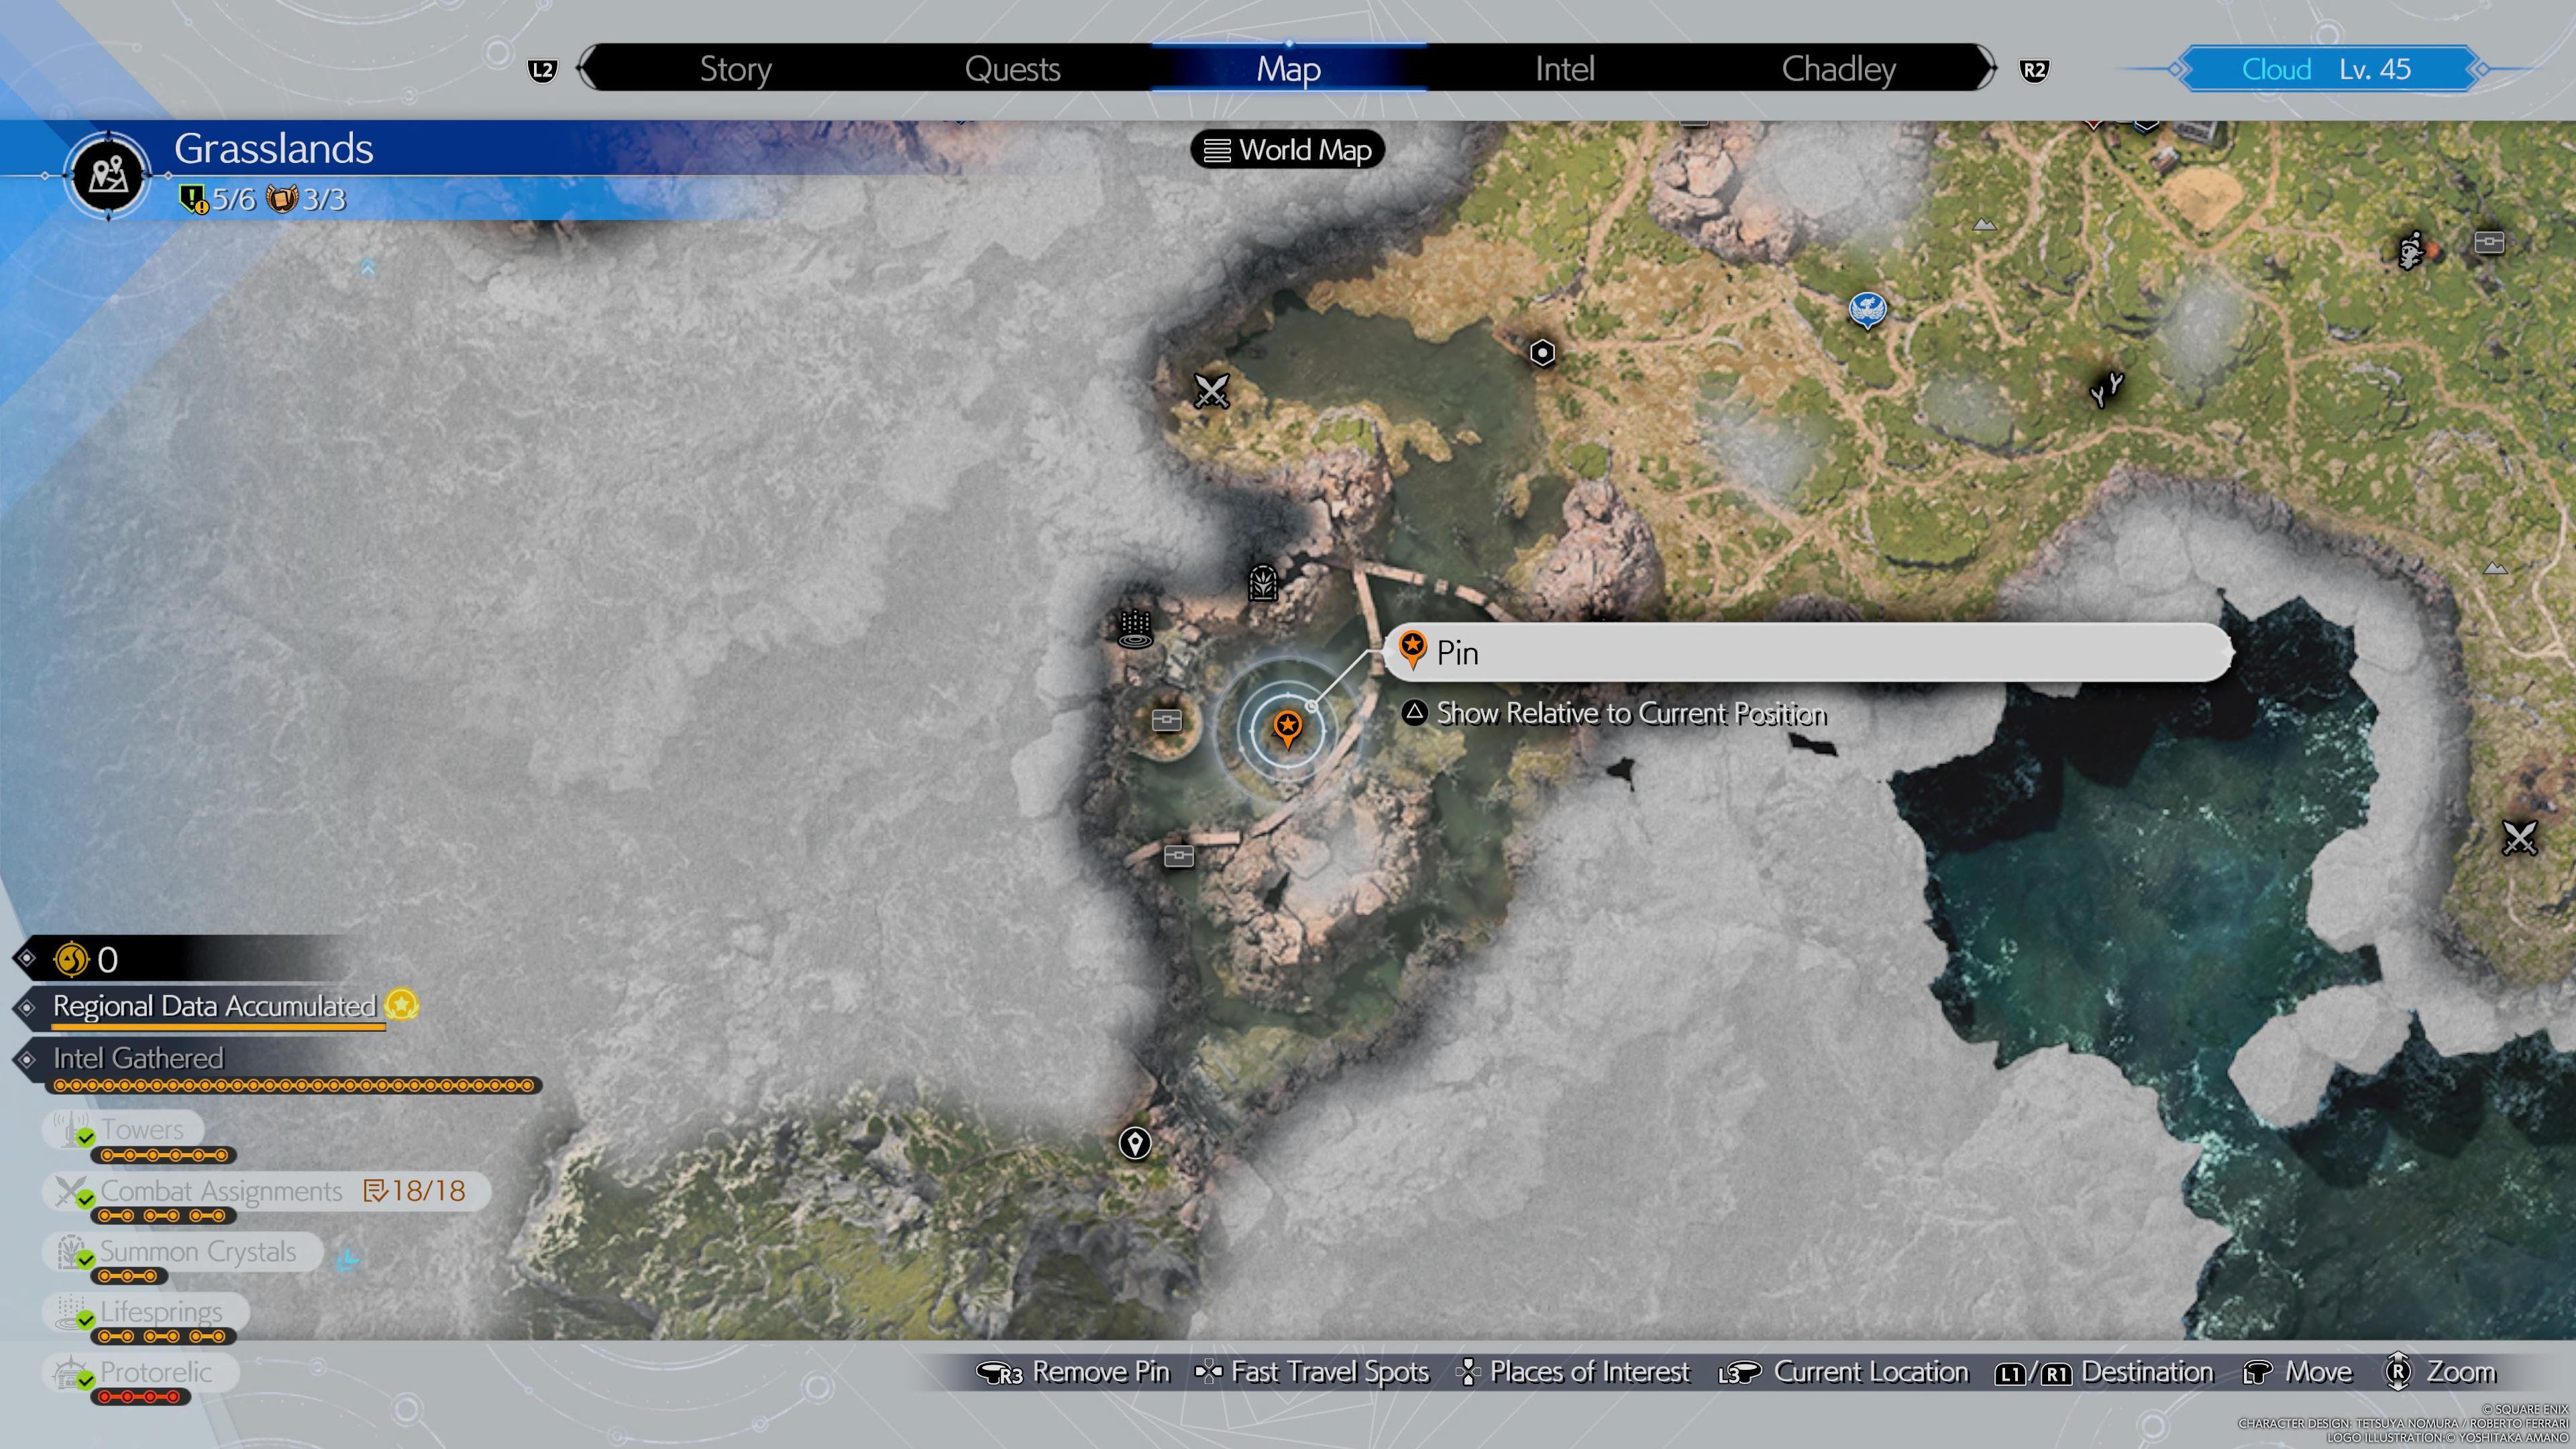Show Places of Interest
2576x1449 pixels.
1573,1372
